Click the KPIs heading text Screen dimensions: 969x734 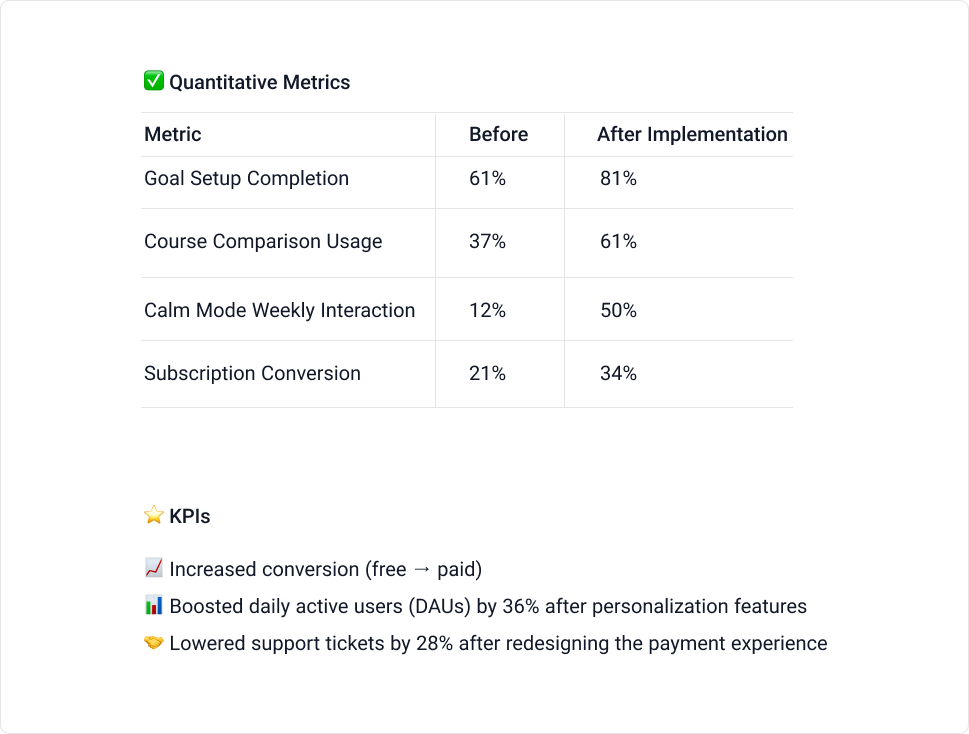(x=190, y=517)
